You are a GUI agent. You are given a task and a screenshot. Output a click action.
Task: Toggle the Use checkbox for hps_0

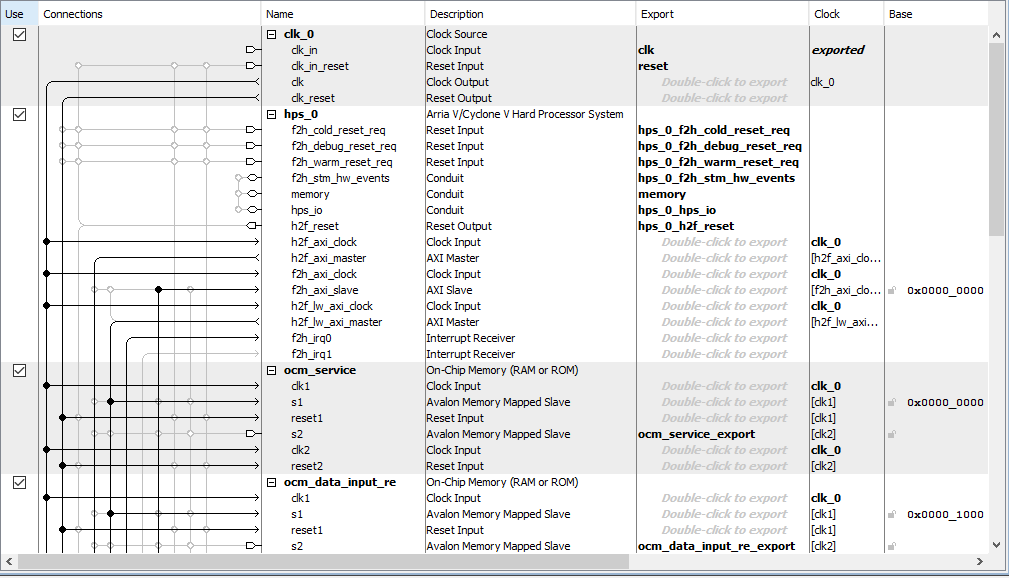(20, 115)
